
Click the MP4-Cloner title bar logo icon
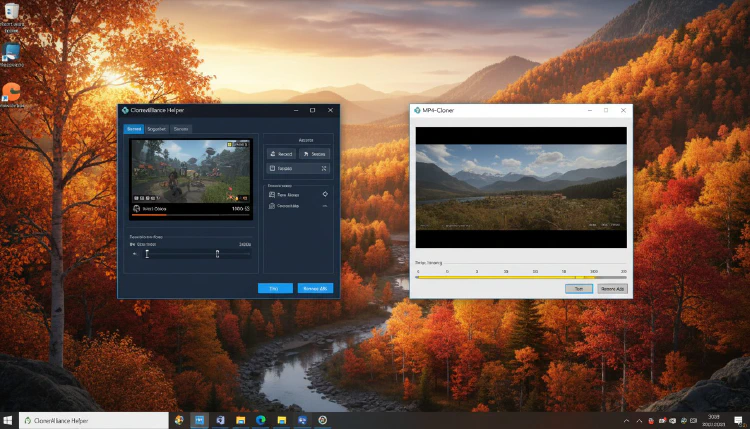point(417,110)
